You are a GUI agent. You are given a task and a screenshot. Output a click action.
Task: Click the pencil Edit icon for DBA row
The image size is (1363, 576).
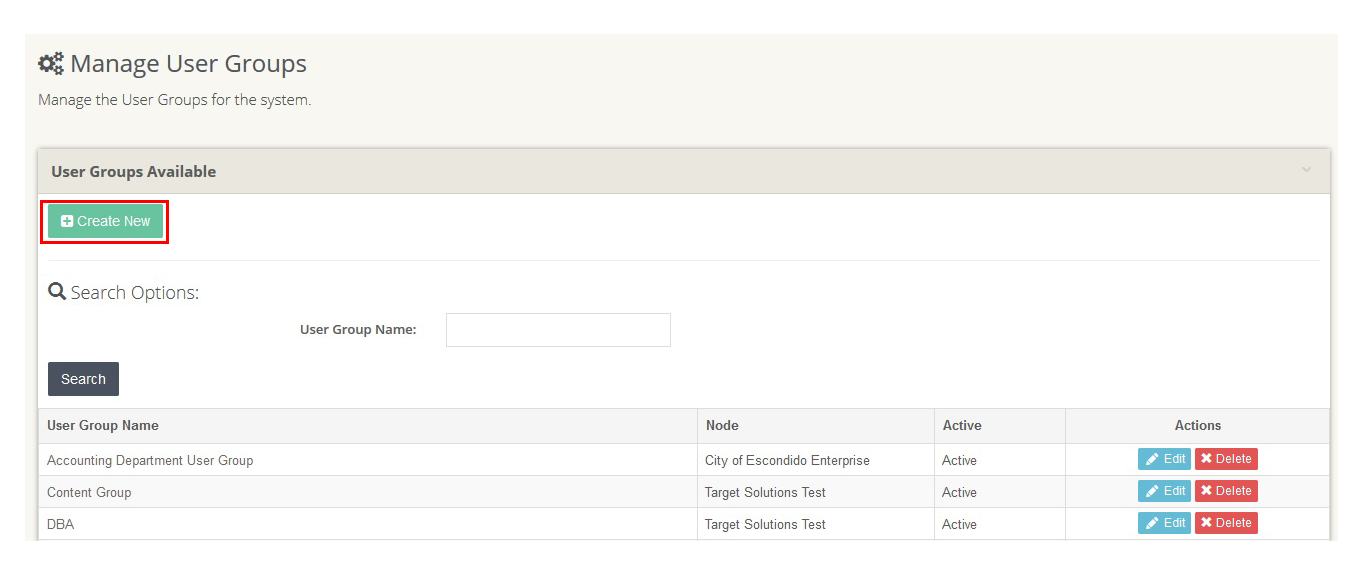coord(1151,523)
